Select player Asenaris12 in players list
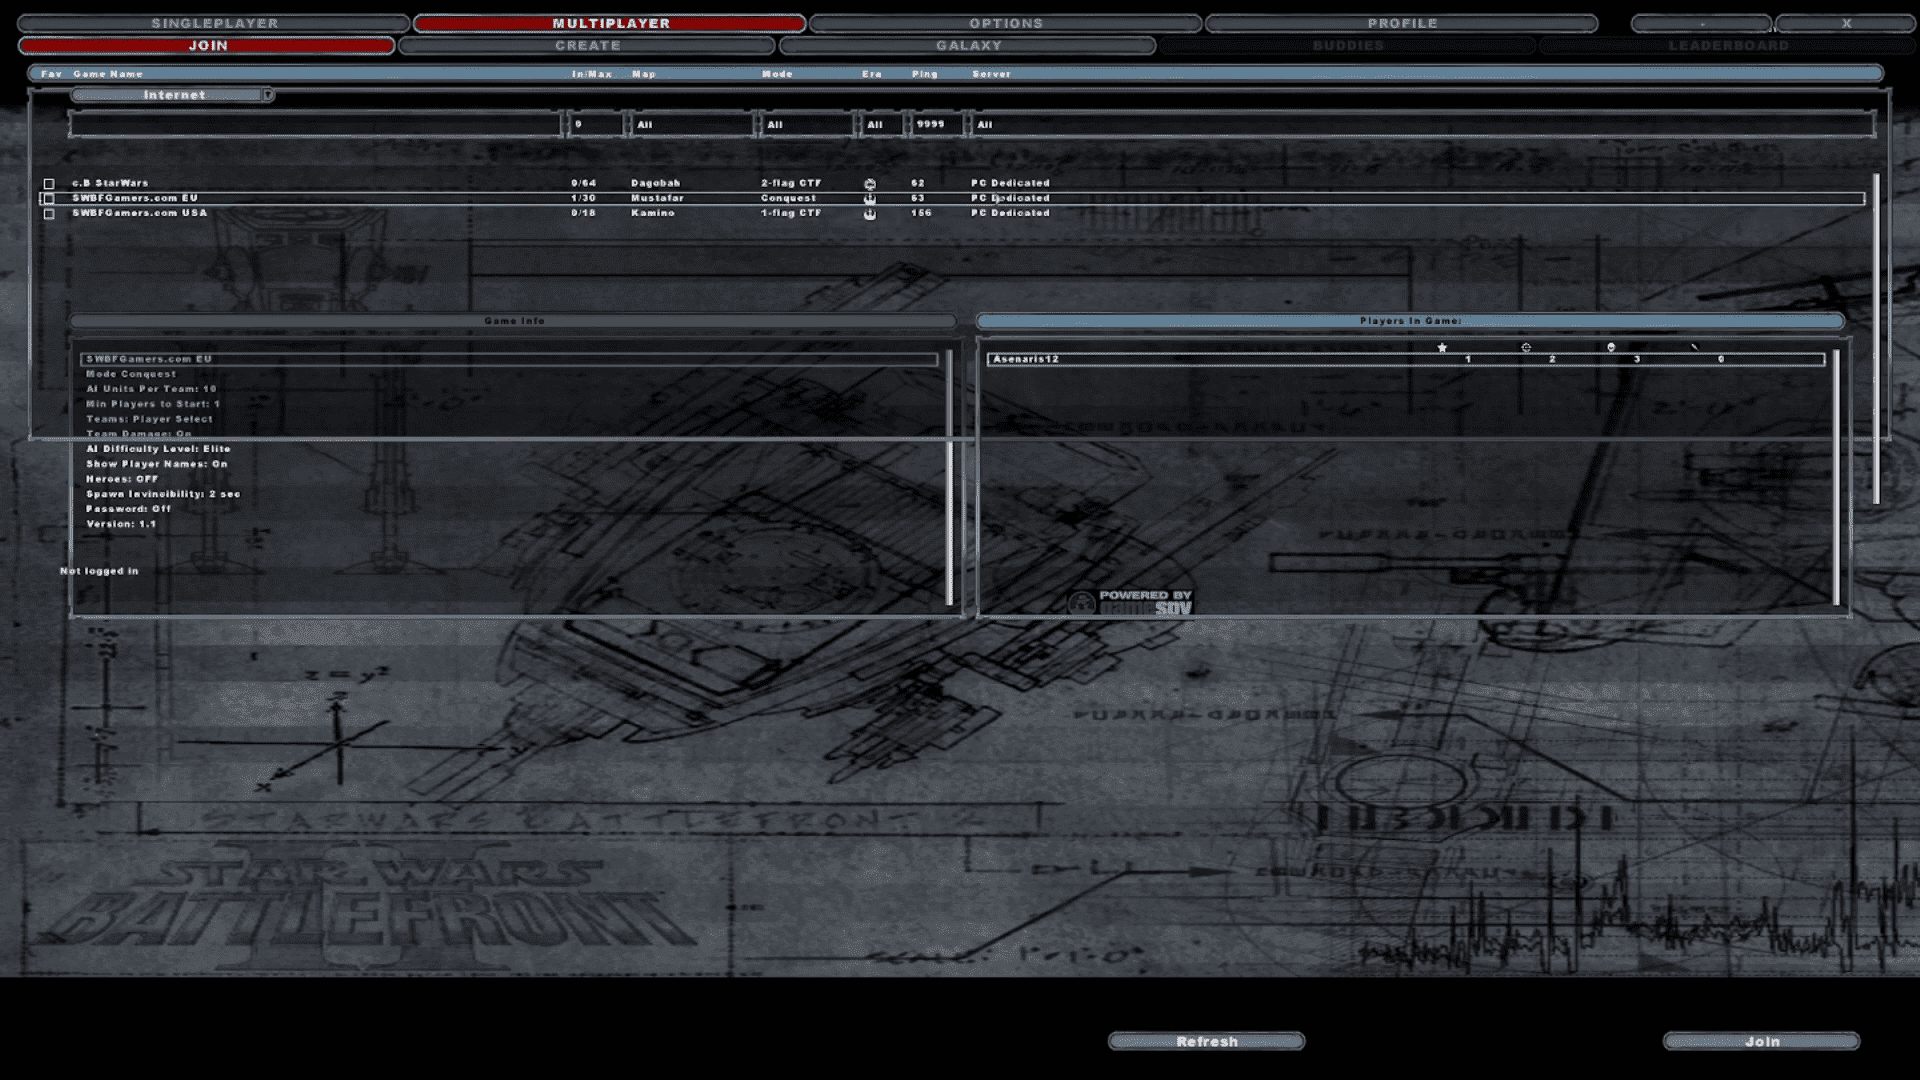 tap(1405, 359)
